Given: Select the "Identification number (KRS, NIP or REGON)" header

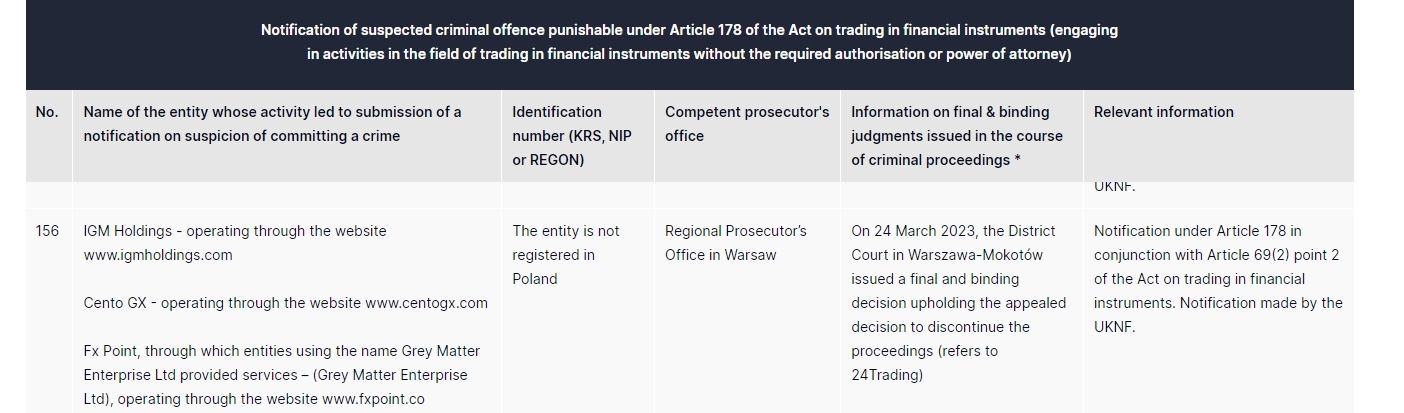Looking at the screenshot, I should click(571, 136).
